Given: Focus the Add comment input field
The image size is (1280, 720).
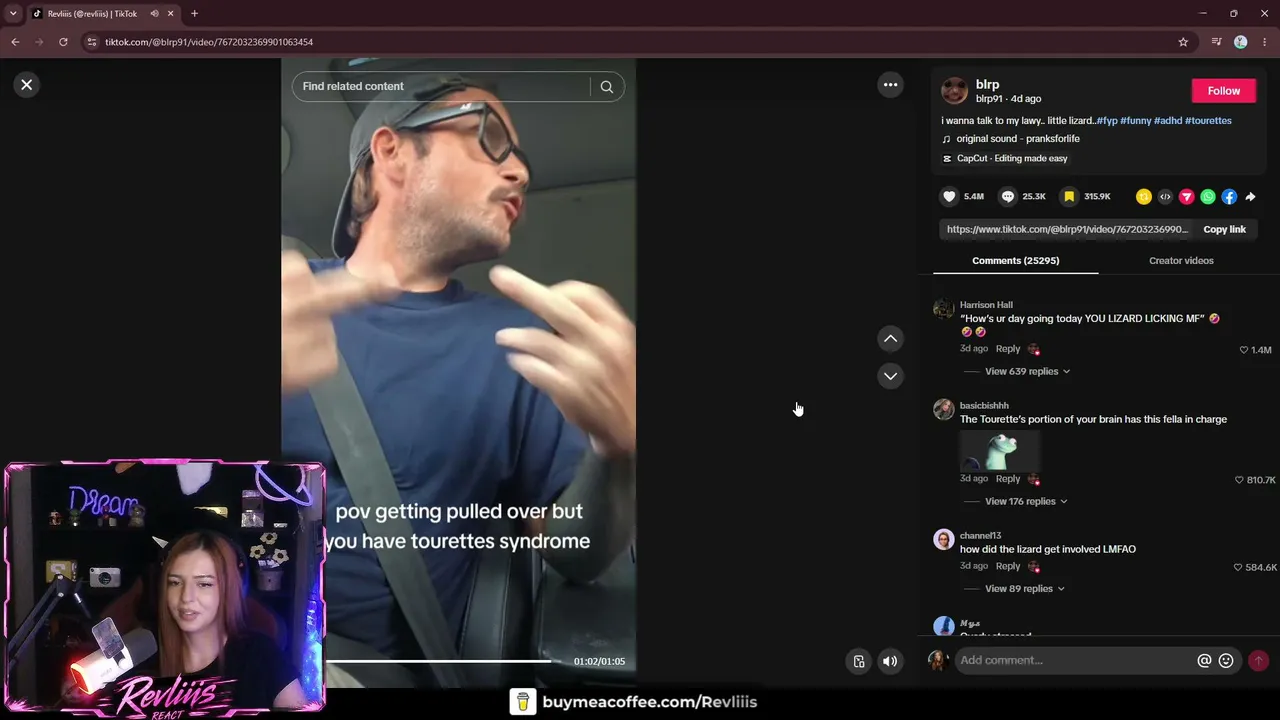Looking at the screenshot, I should (x=1075, y=661).
